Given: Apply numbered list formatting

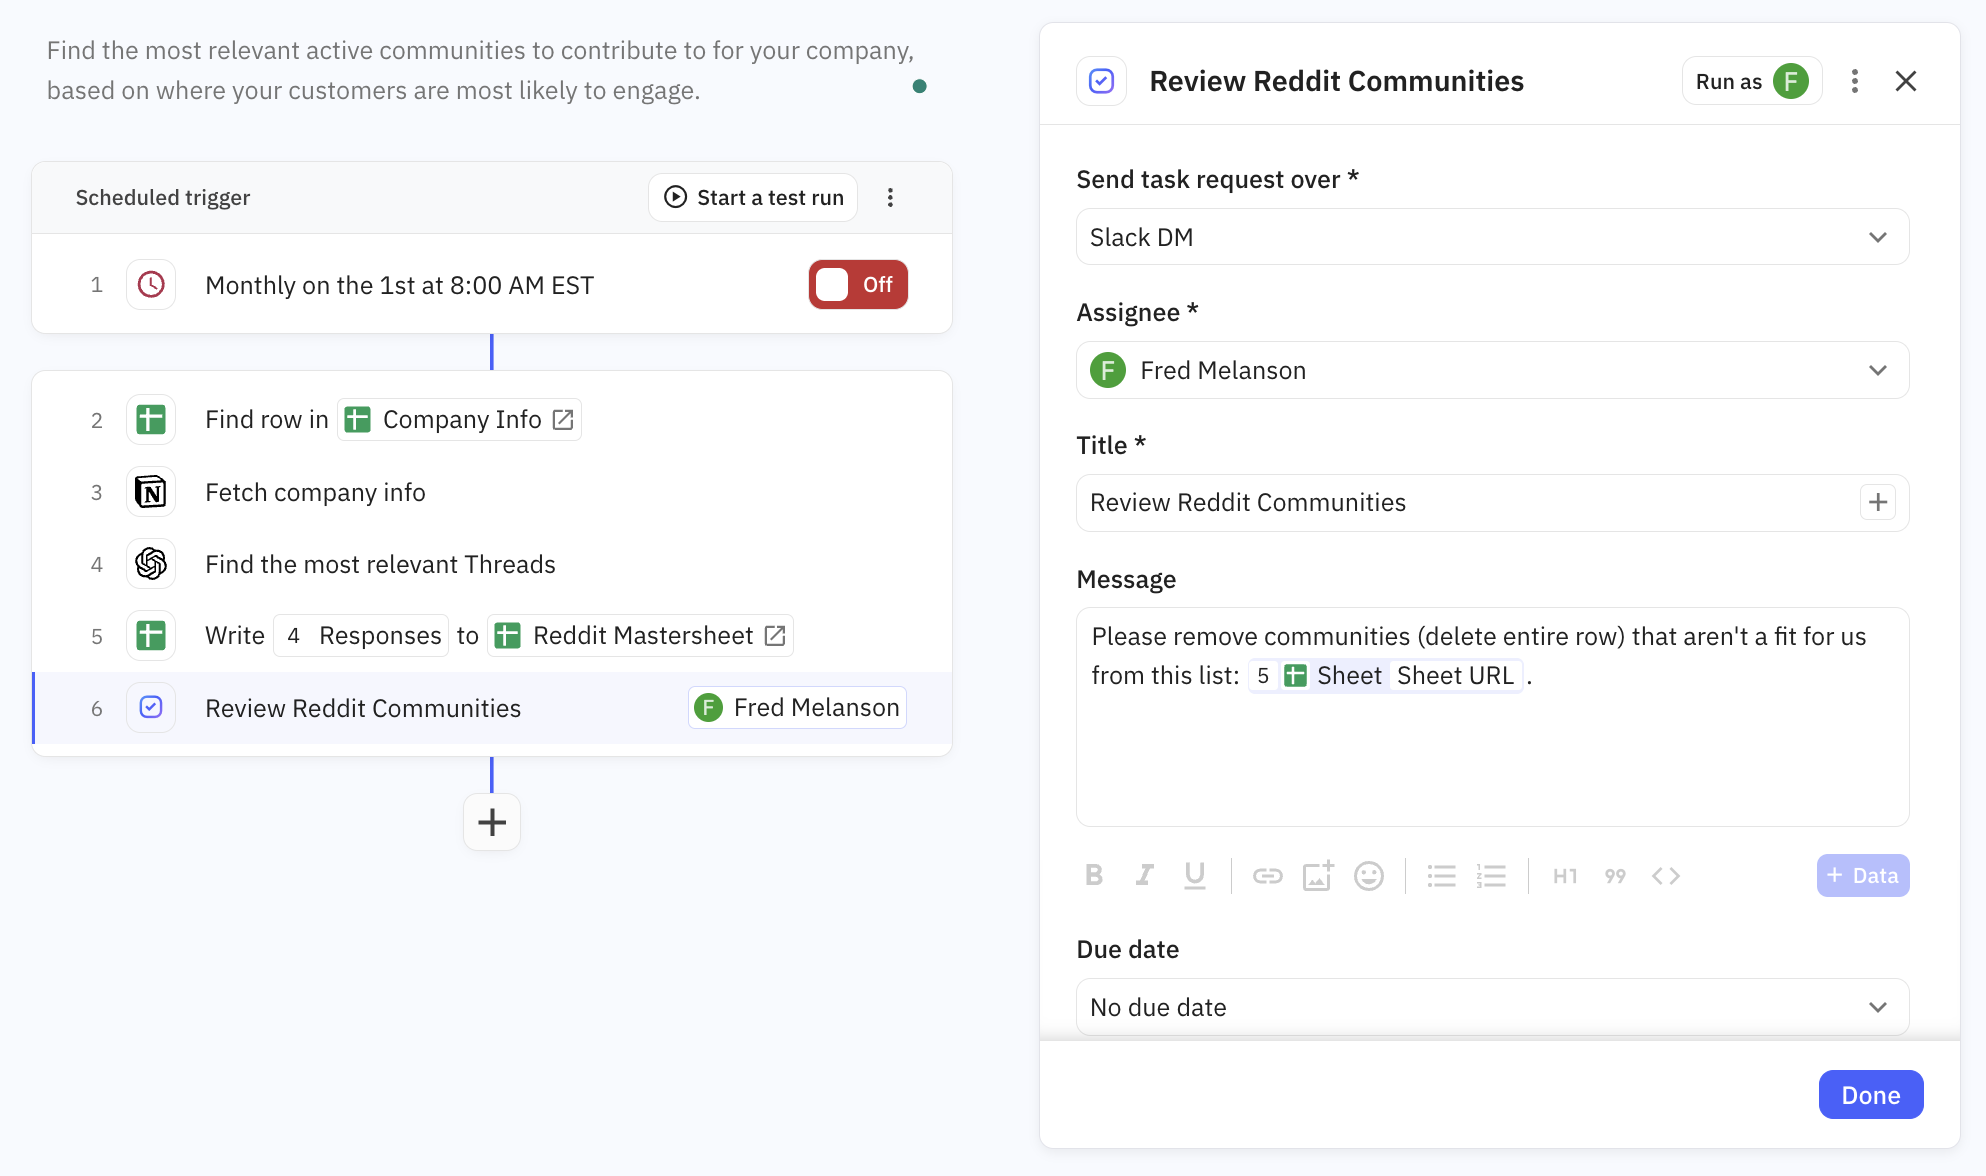Looking at the screenshot, I should point(1491,876).
